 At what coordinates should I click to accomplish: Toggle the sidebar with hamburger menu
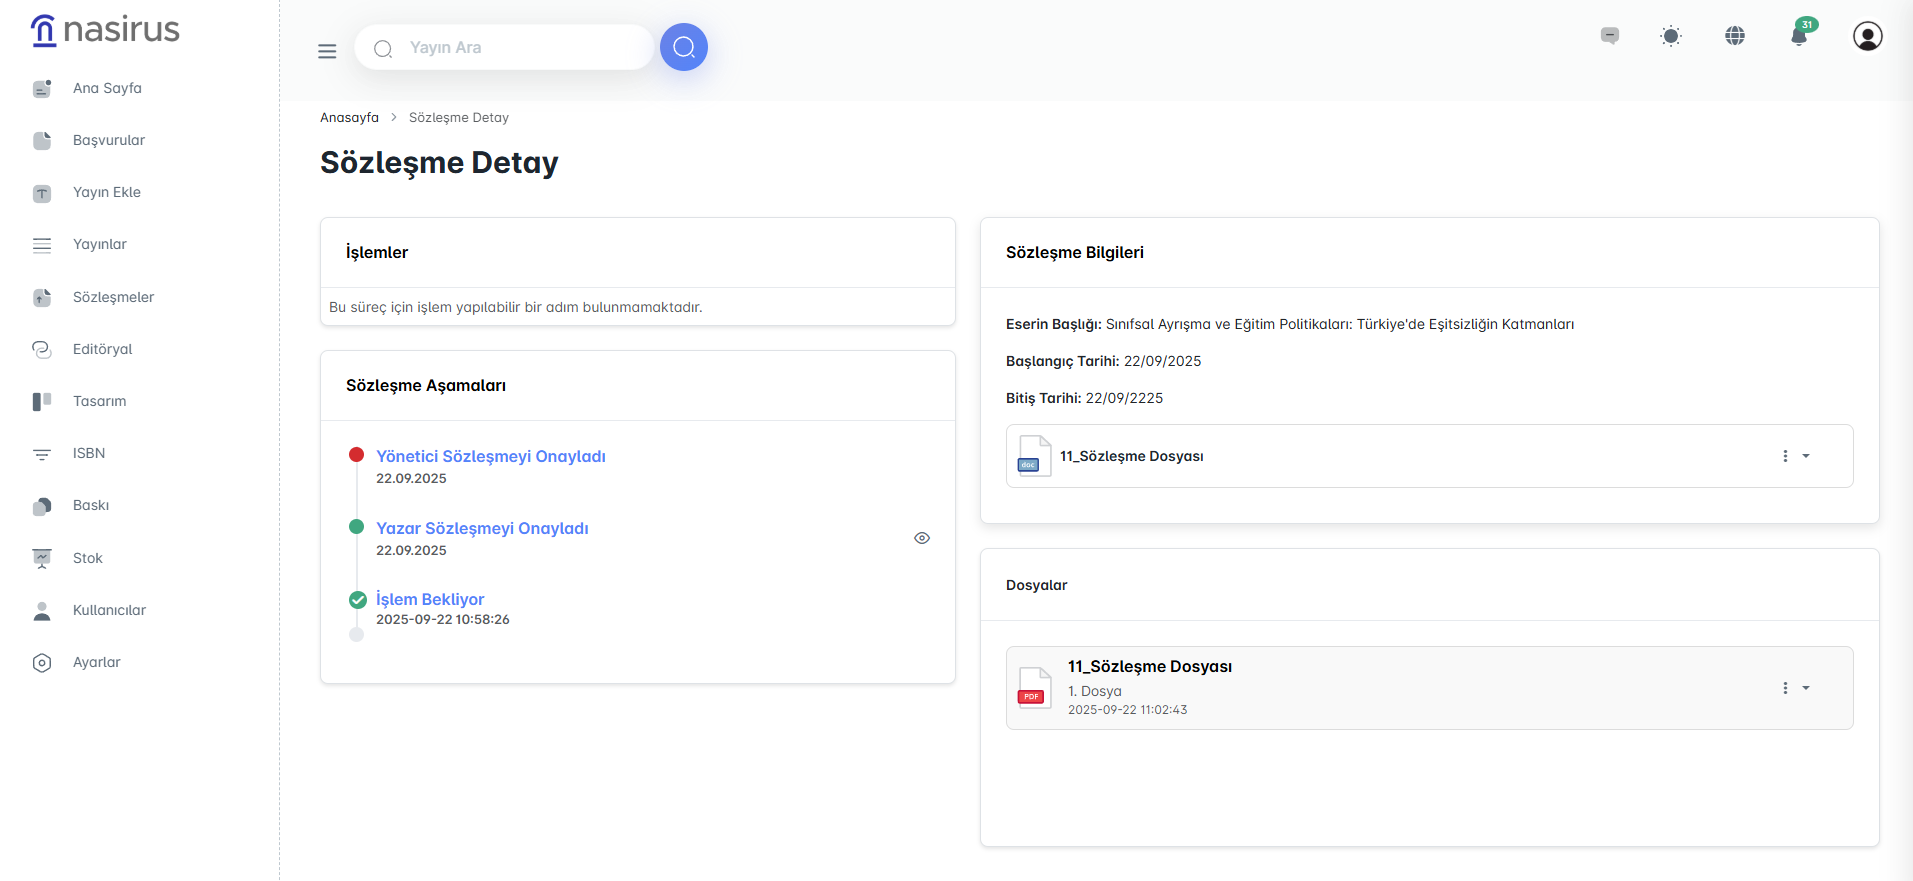pos(327,51)
